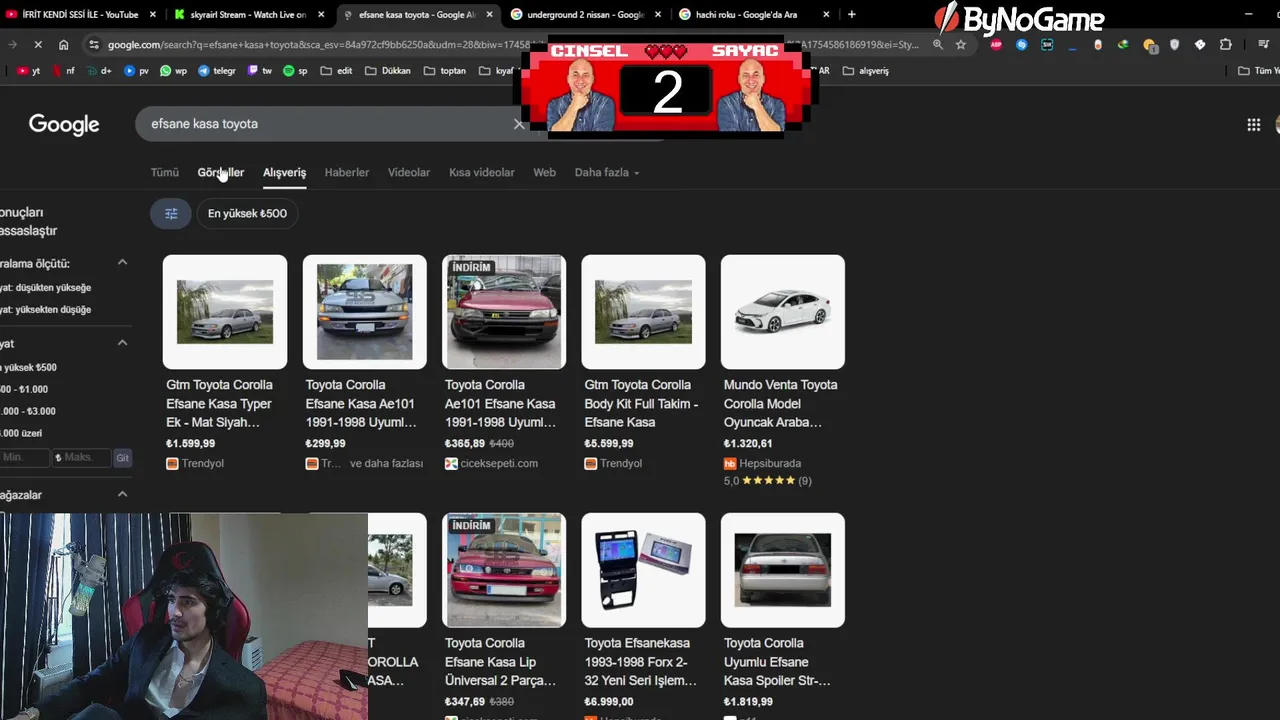Switch to the skyrairl Stream tab
This screenshot has width=1280, height=720.
[x=248, y=15]
